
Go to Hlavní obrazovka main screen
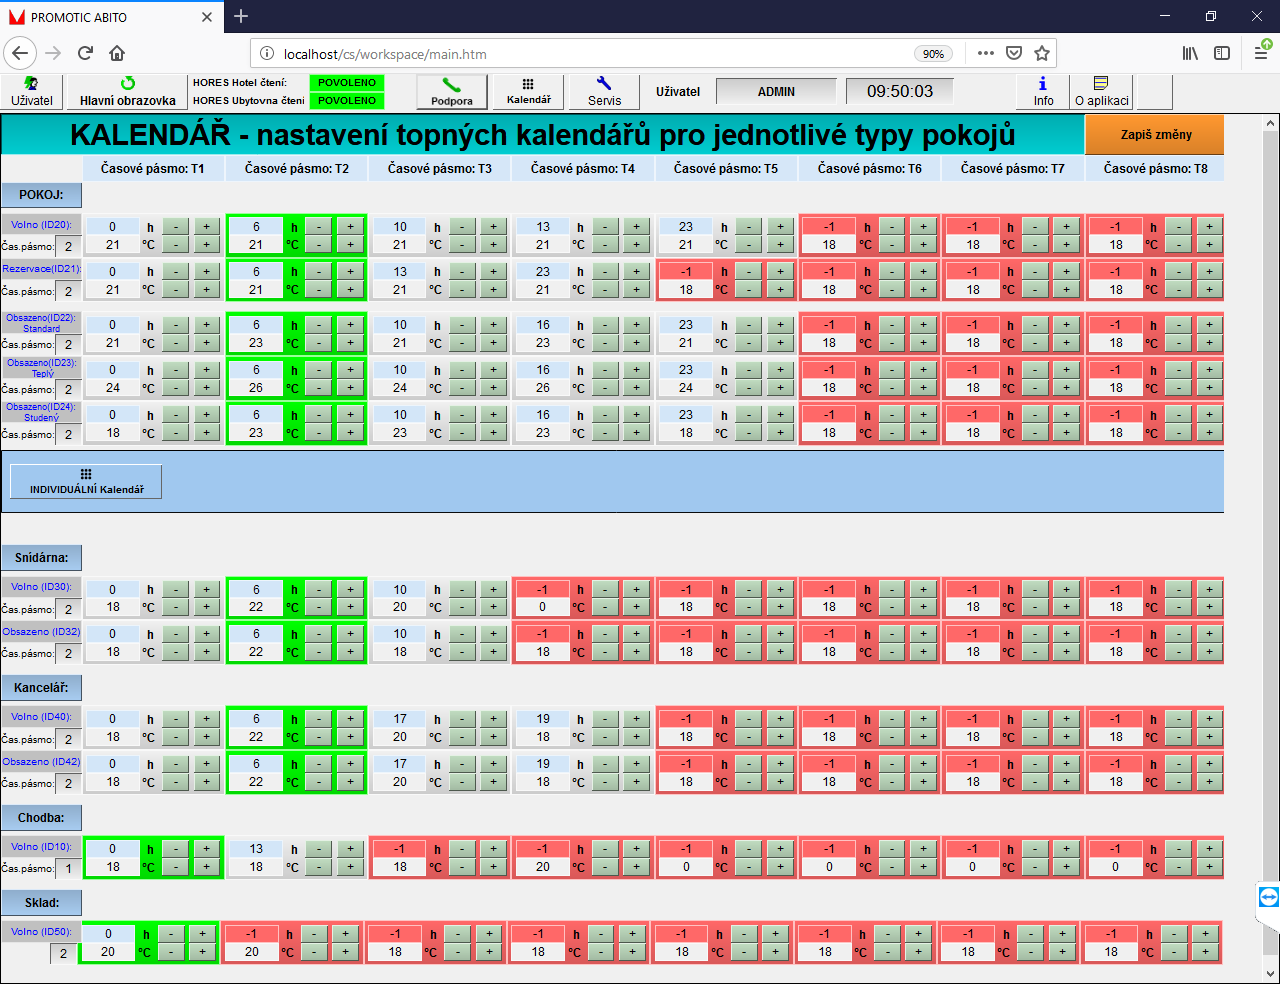tap(127, 91)
